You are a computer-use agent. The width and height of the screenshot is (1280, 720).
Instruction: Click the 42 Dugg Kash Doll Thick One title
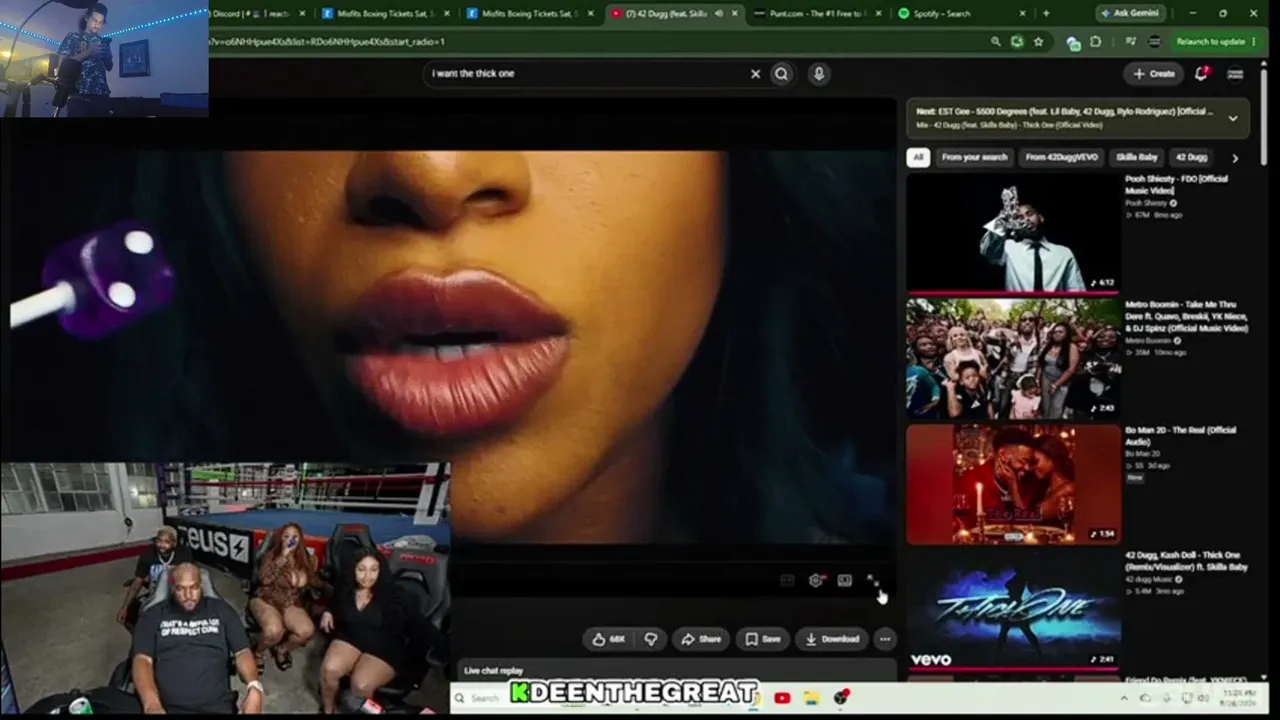pyautogui.click(x=1187, y=561)
